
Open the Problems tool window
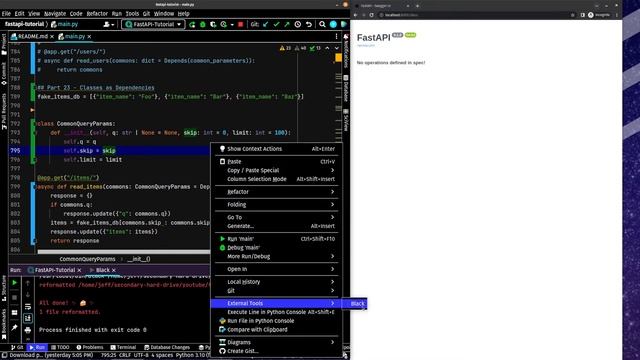(90, 347)
